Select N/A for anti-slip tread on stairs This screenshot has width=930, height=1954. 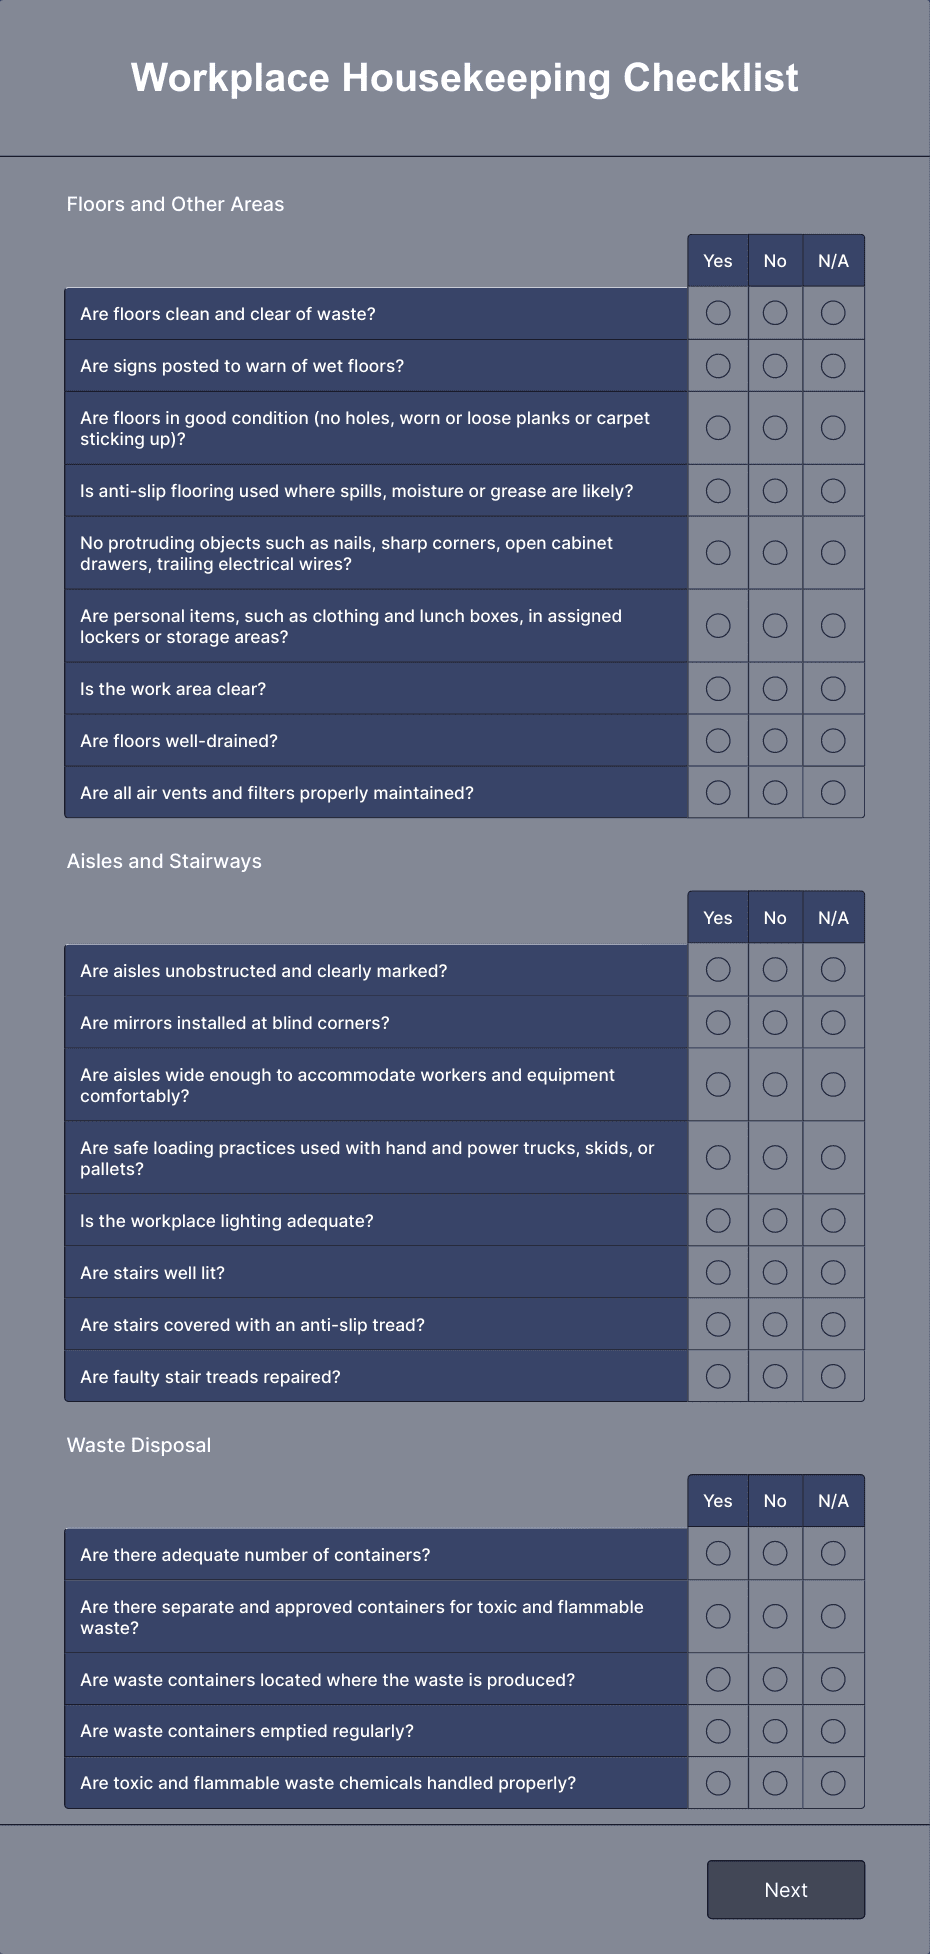tap(833, 1323)
